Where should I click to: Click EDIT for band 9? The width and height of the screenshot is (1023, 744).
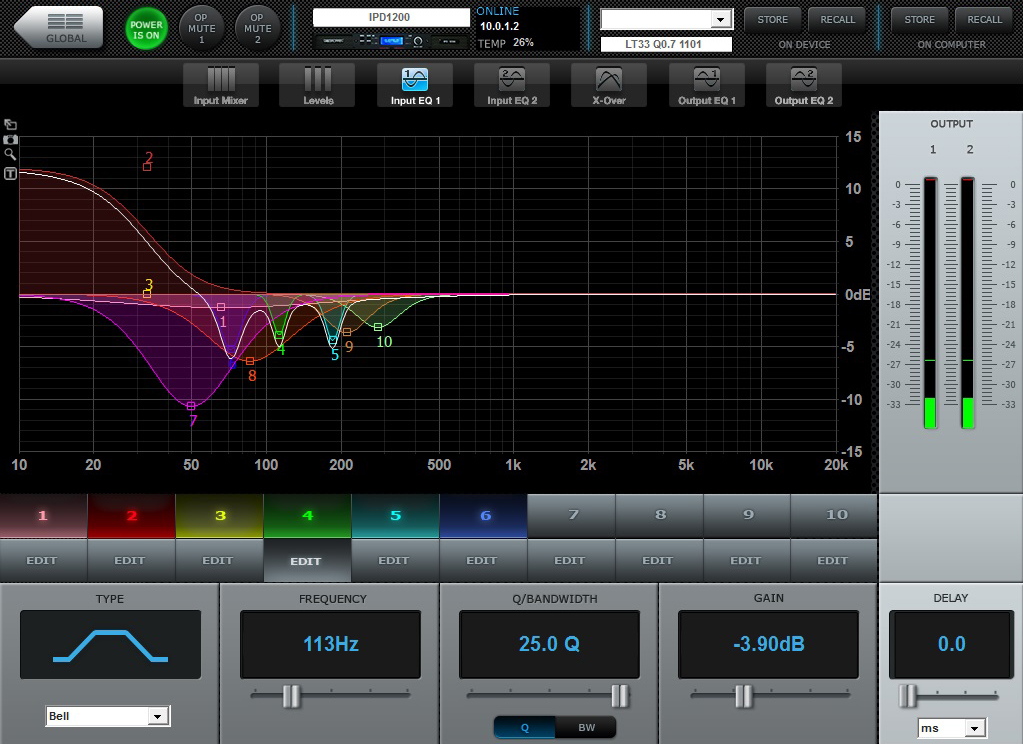[747, 560]
